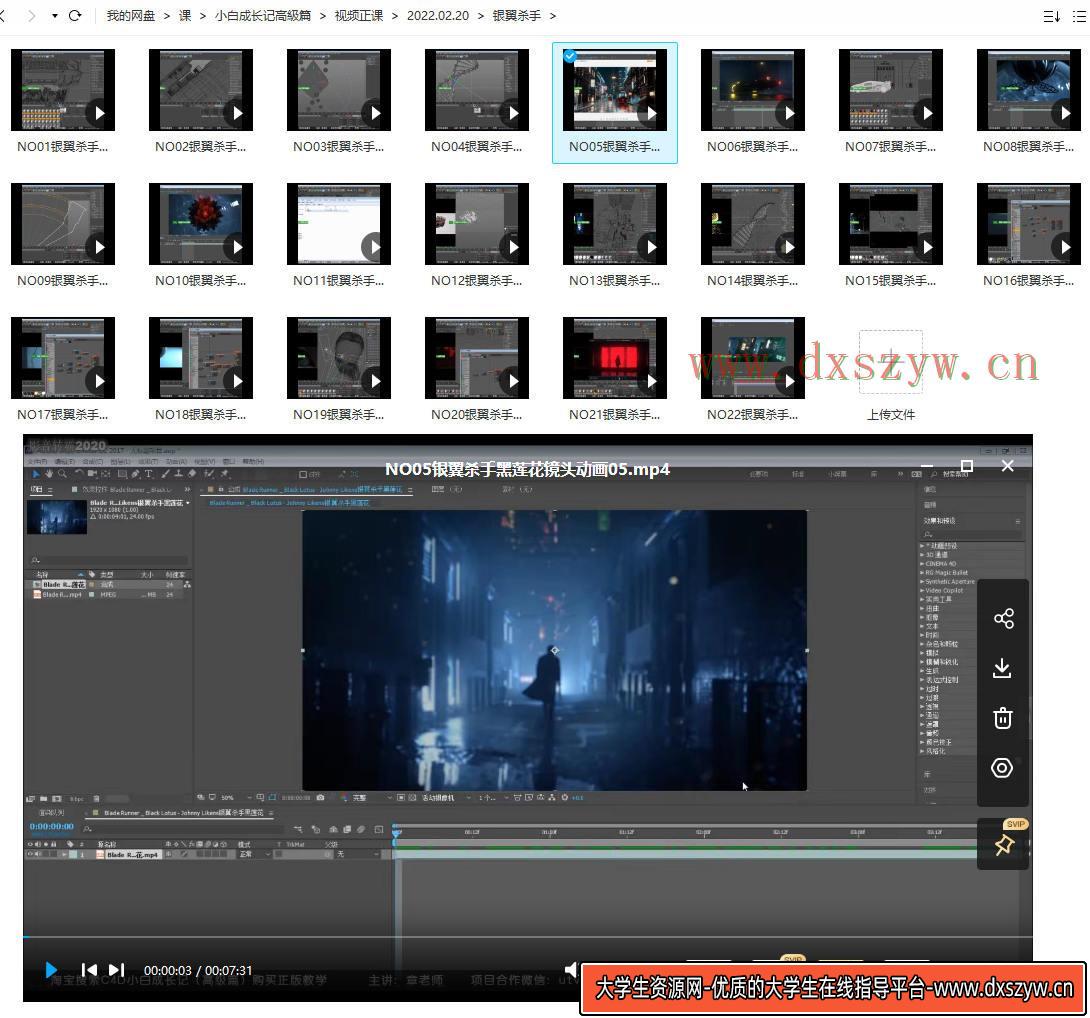This screenshot has width=1090, height=1018.
Task: Minimize the video player window
Action: (926, 466)
